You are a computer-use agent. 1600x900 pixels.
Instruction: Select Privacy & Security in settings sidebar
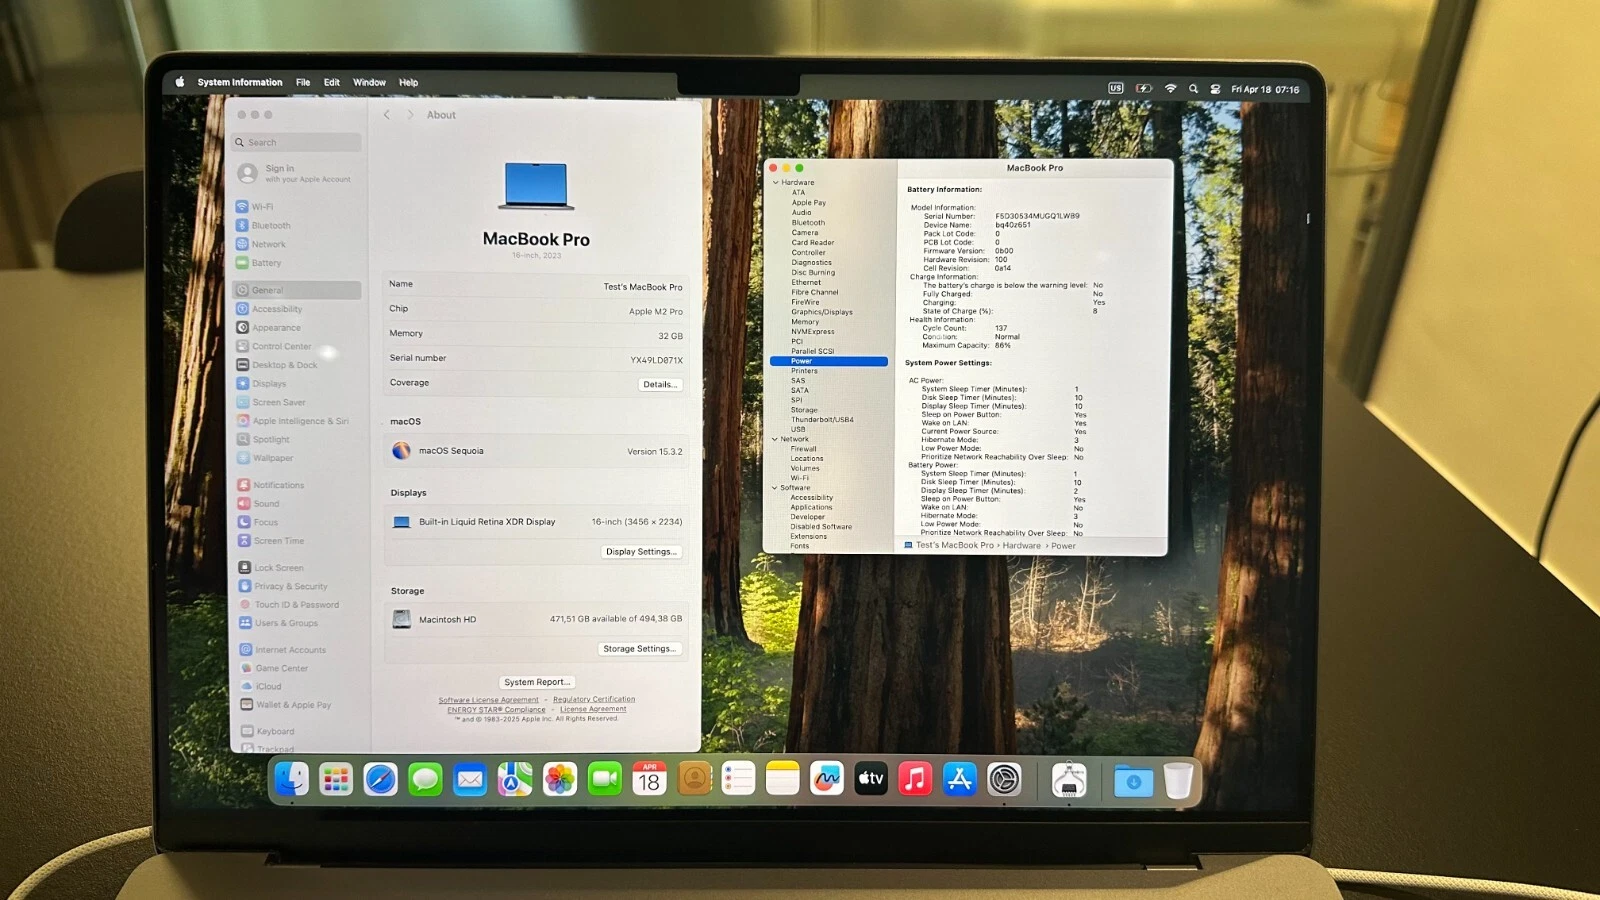(297, 586)
